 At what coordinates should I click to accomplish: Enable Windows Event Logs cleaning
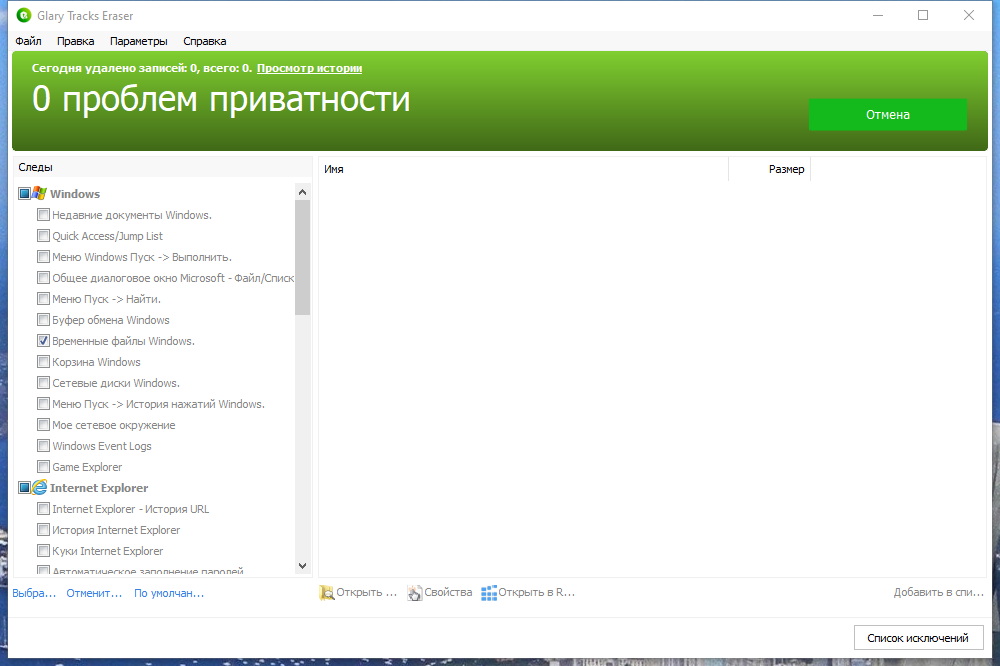click(x=43, y=445)
